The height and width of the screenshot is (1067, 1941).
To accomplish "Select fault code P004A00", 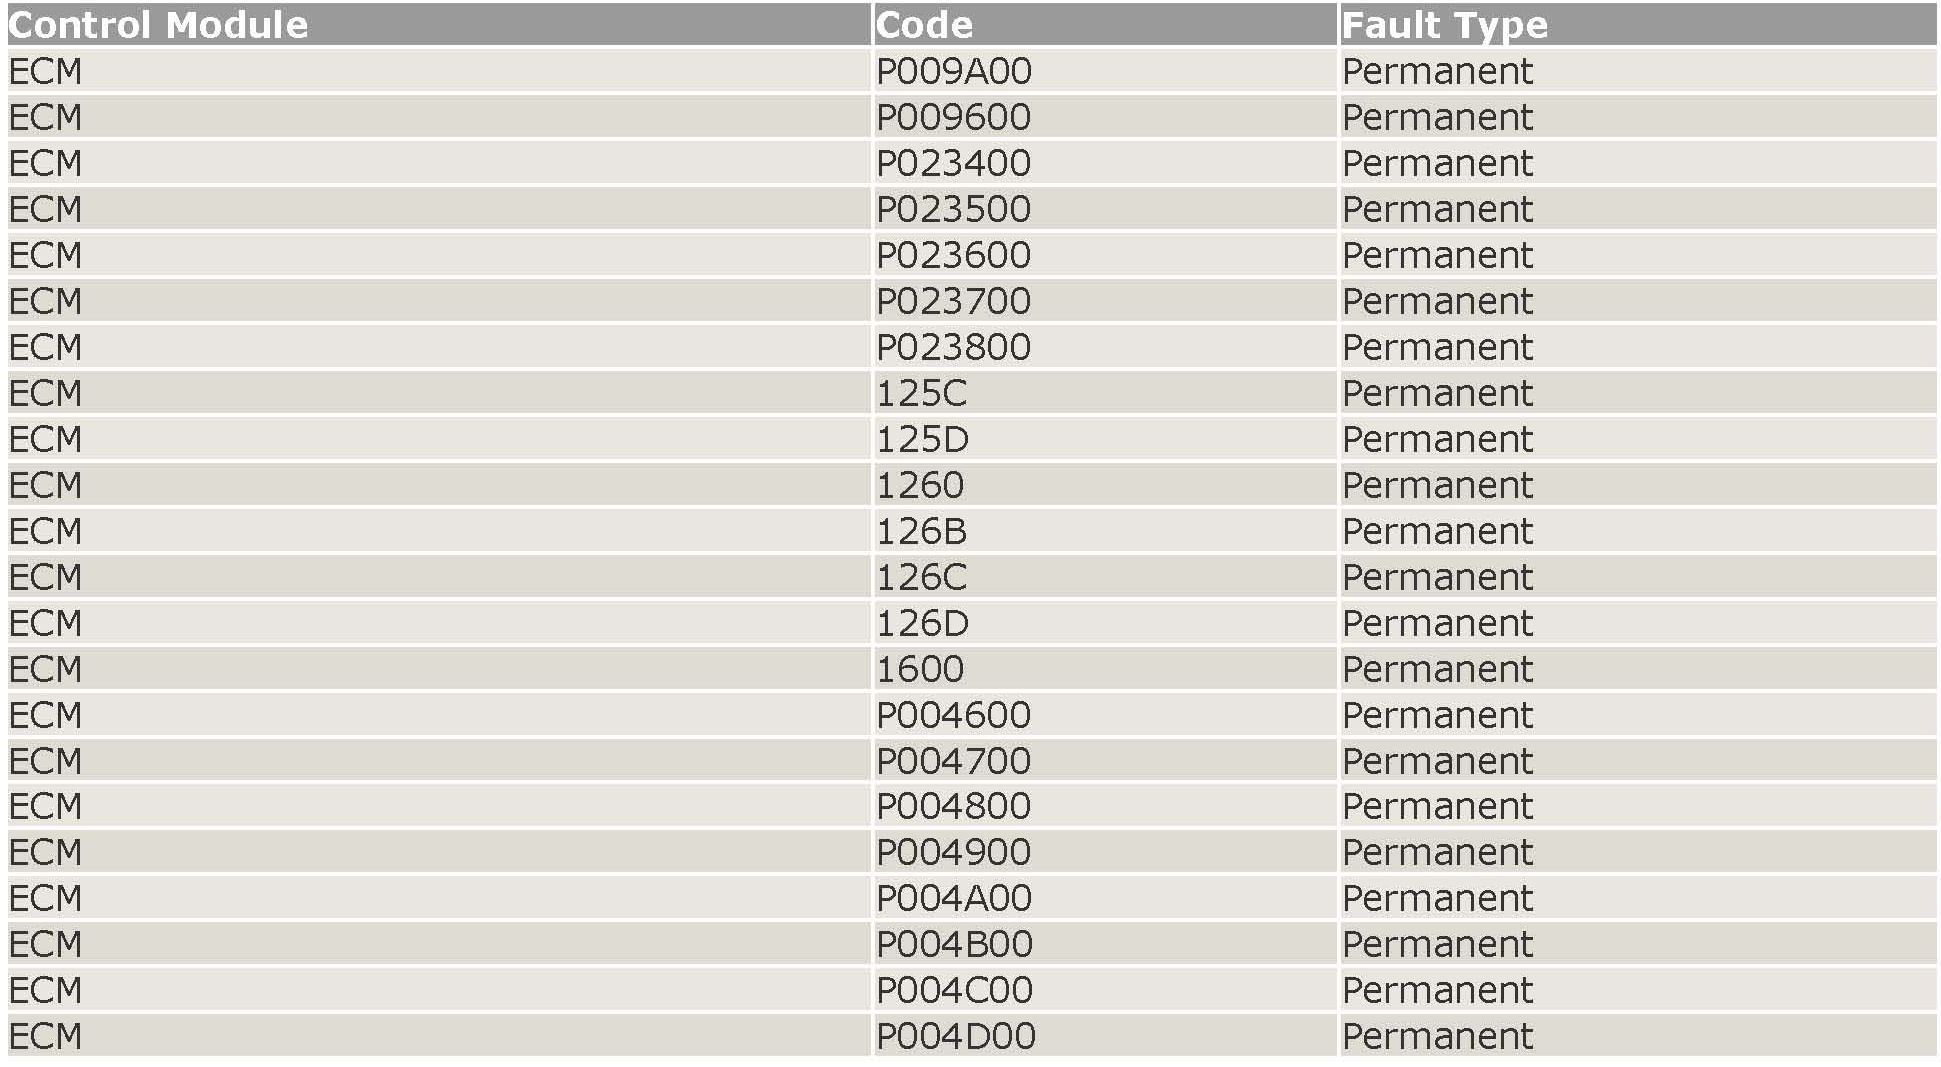I will 953,898.
